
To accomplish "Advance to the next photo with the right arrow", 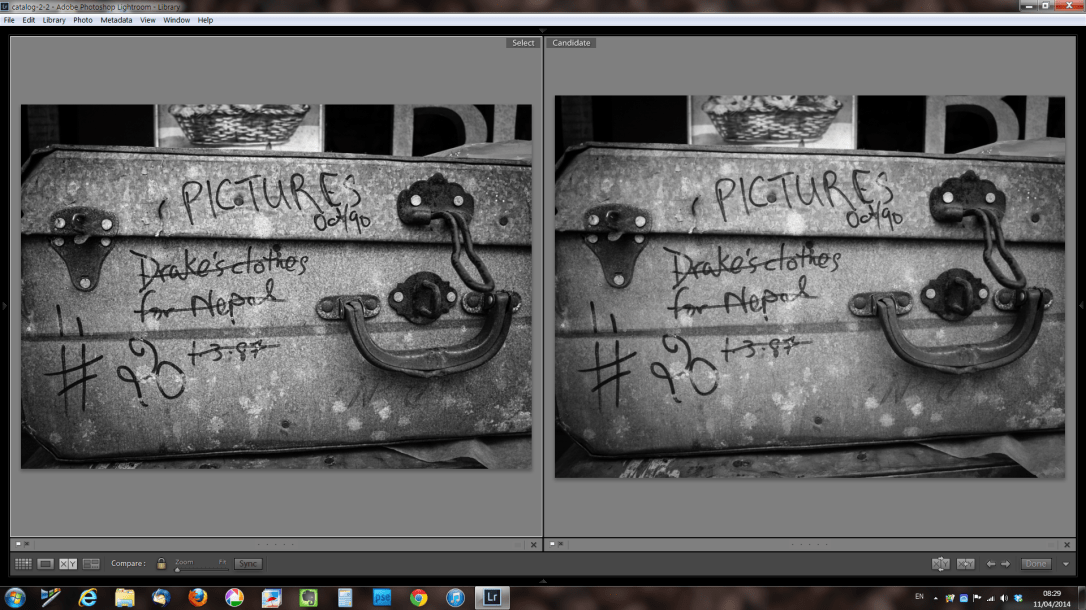I will pyautogui.click(x=1005, y=562).
